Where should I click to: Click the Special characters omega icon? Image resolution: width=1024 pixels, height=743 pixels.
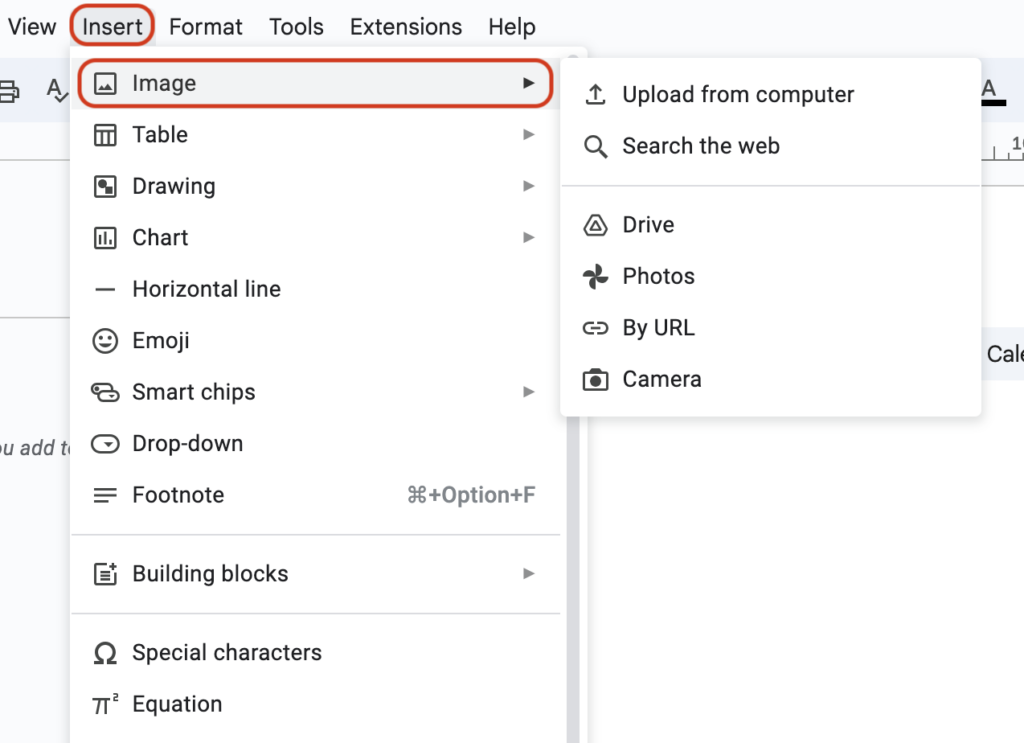tap(106, 652)
